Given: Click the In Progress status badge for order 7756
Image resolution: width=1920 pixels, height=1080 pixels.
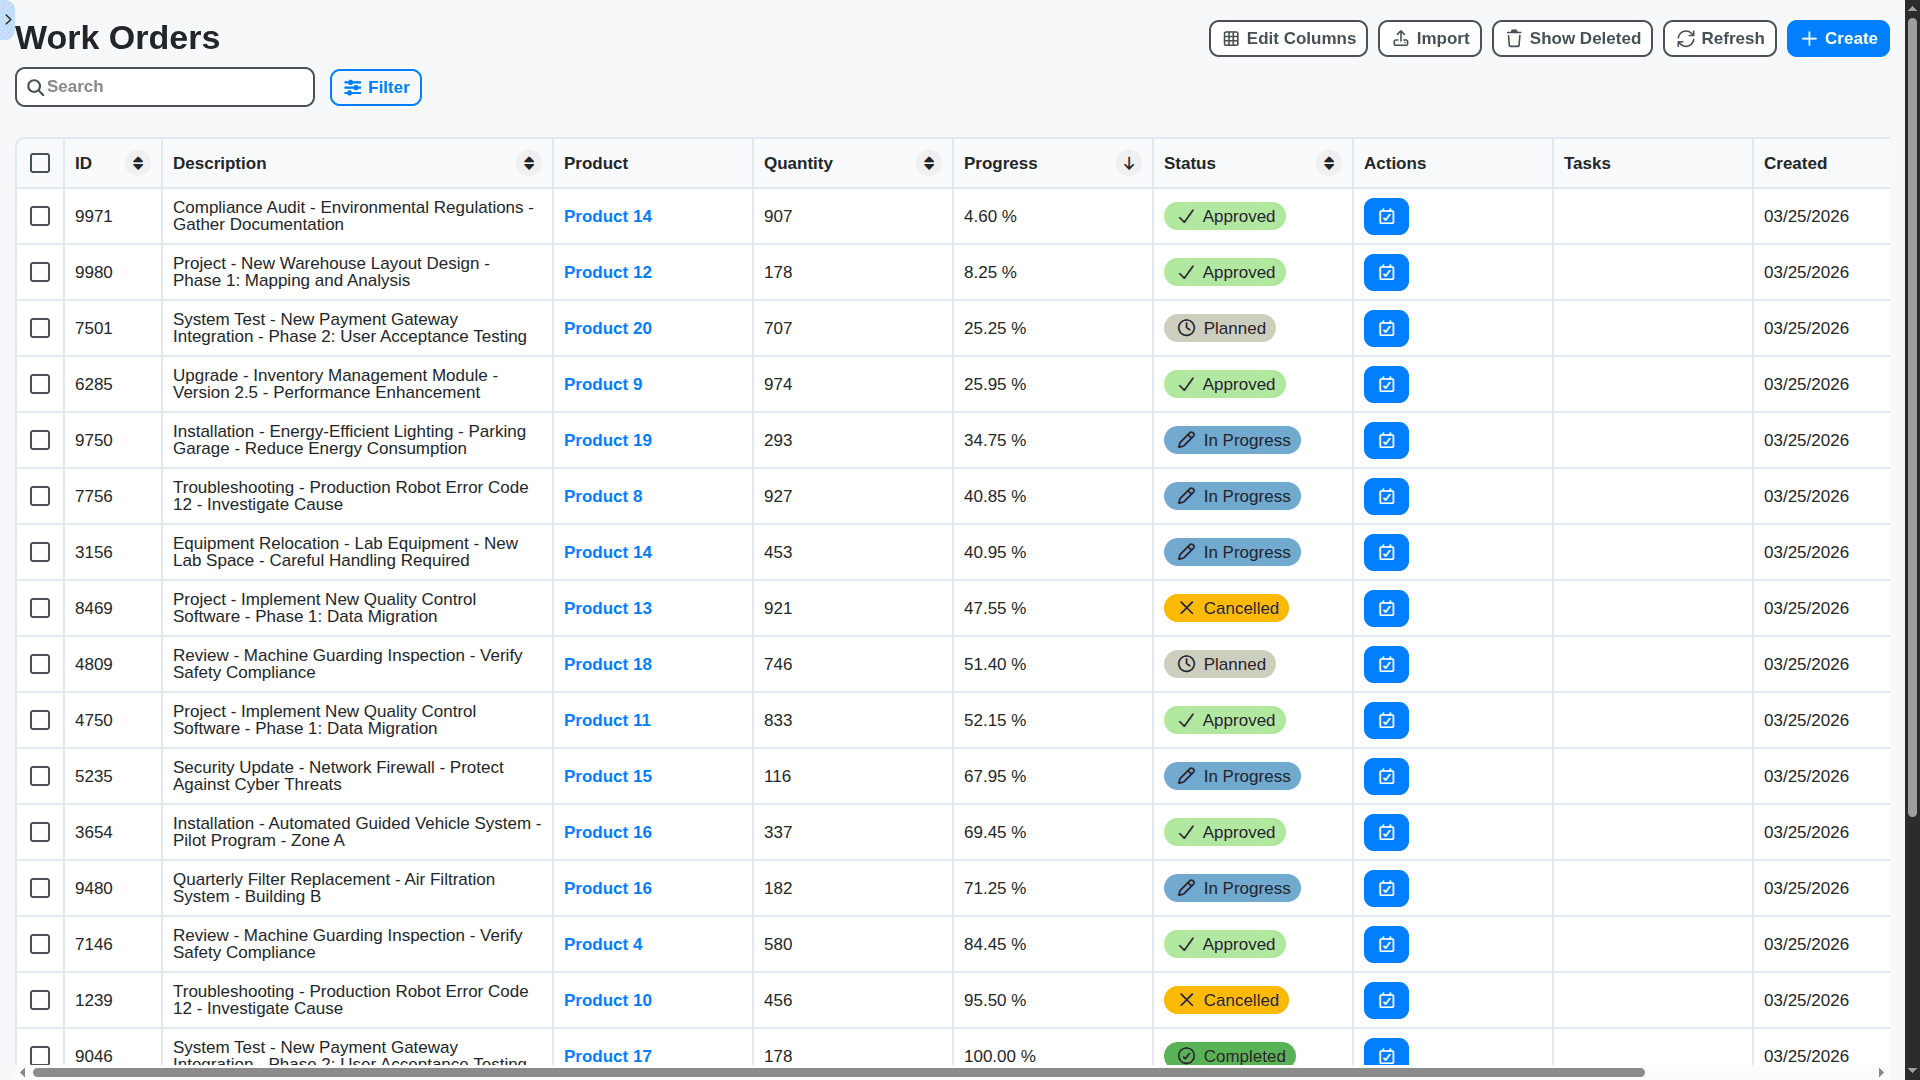Looking at the screenshot, I should click(x=1231, y=496).
